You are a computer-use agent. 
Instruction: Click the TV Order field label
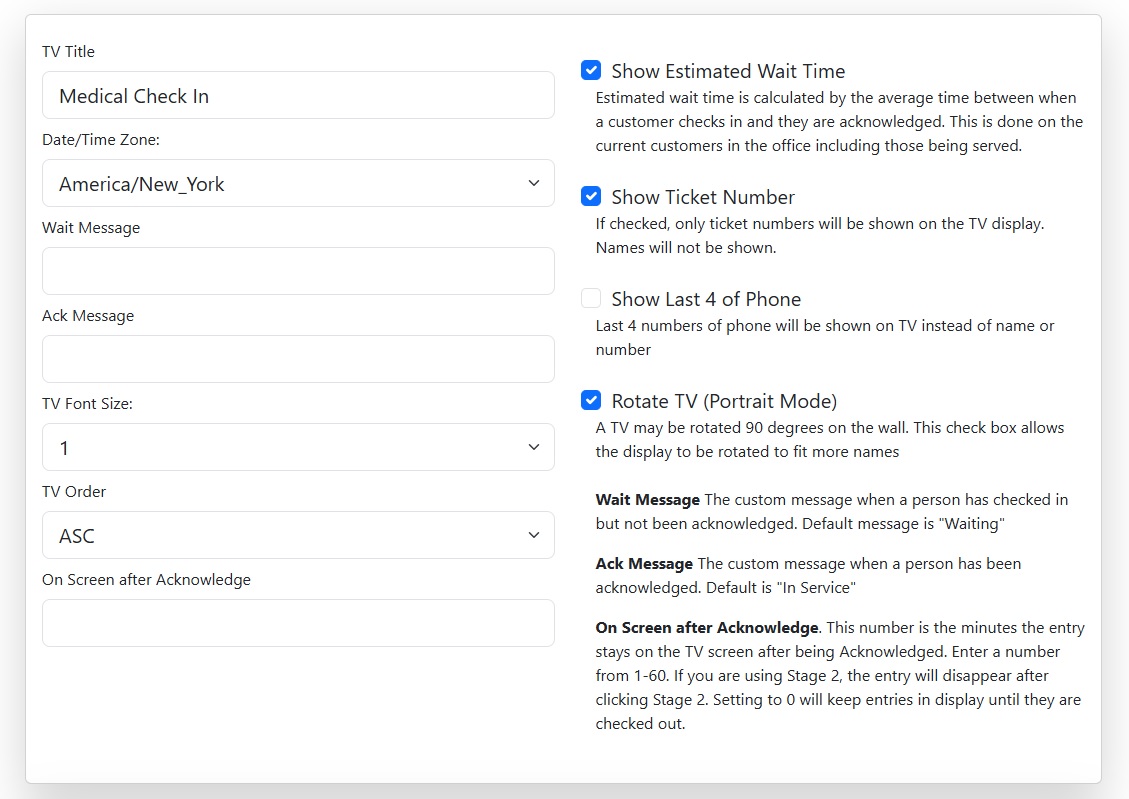(x=74, y=491)
